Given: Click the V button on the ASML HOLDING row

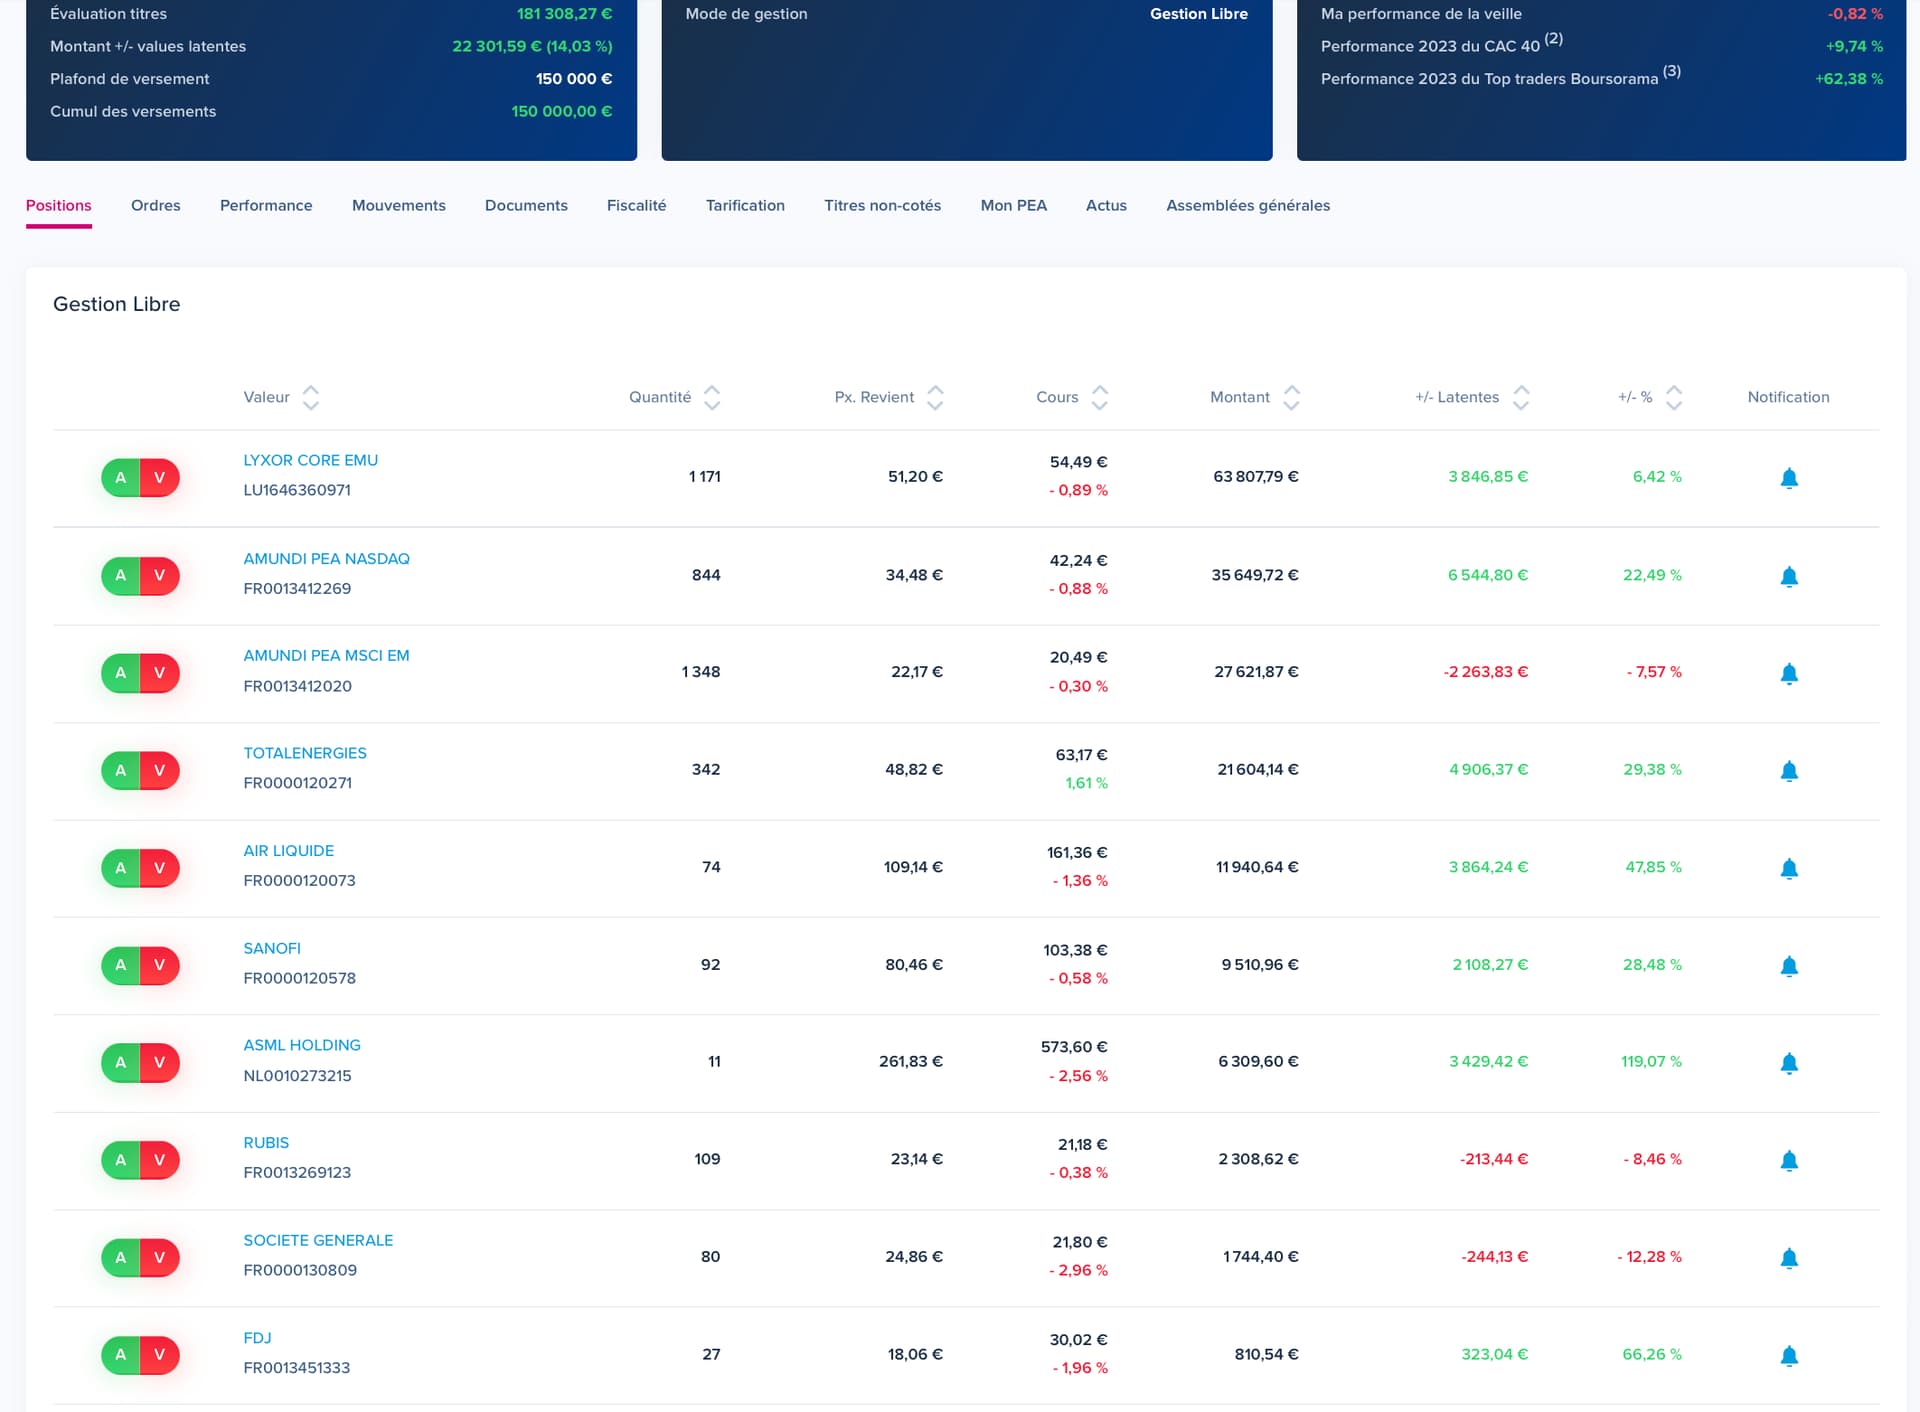Looking at the screenshot, I should click(159, 1062).
